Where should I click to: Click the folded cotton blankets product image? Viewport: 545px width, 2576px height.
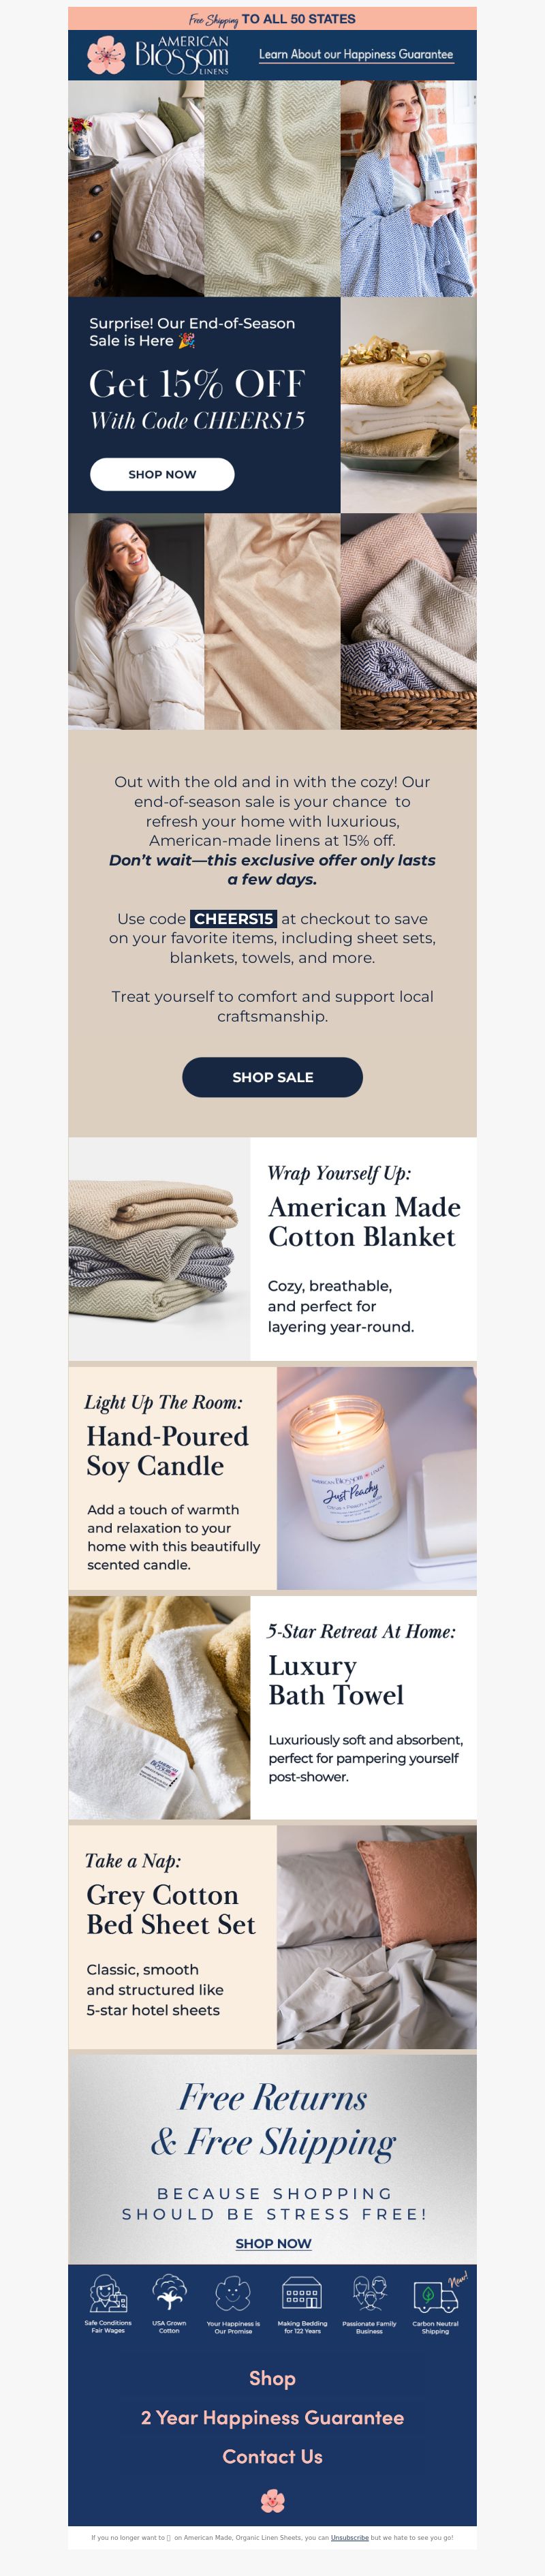159,1248
